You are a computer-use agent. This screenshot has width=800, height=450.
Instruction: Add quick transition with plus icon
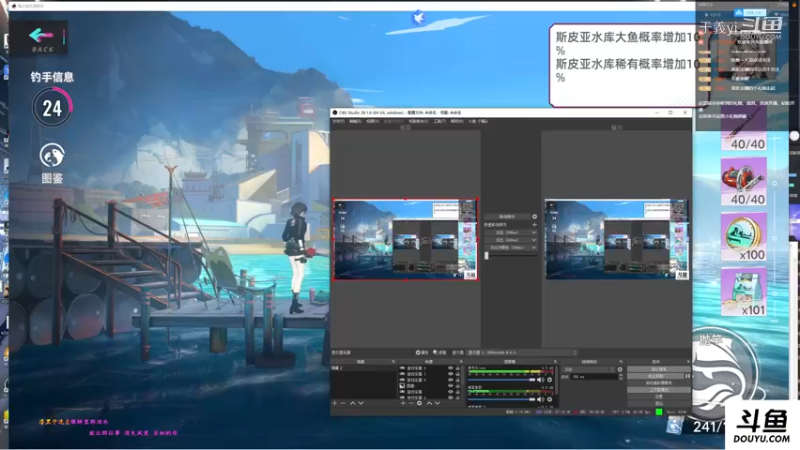tap(534, 224)
